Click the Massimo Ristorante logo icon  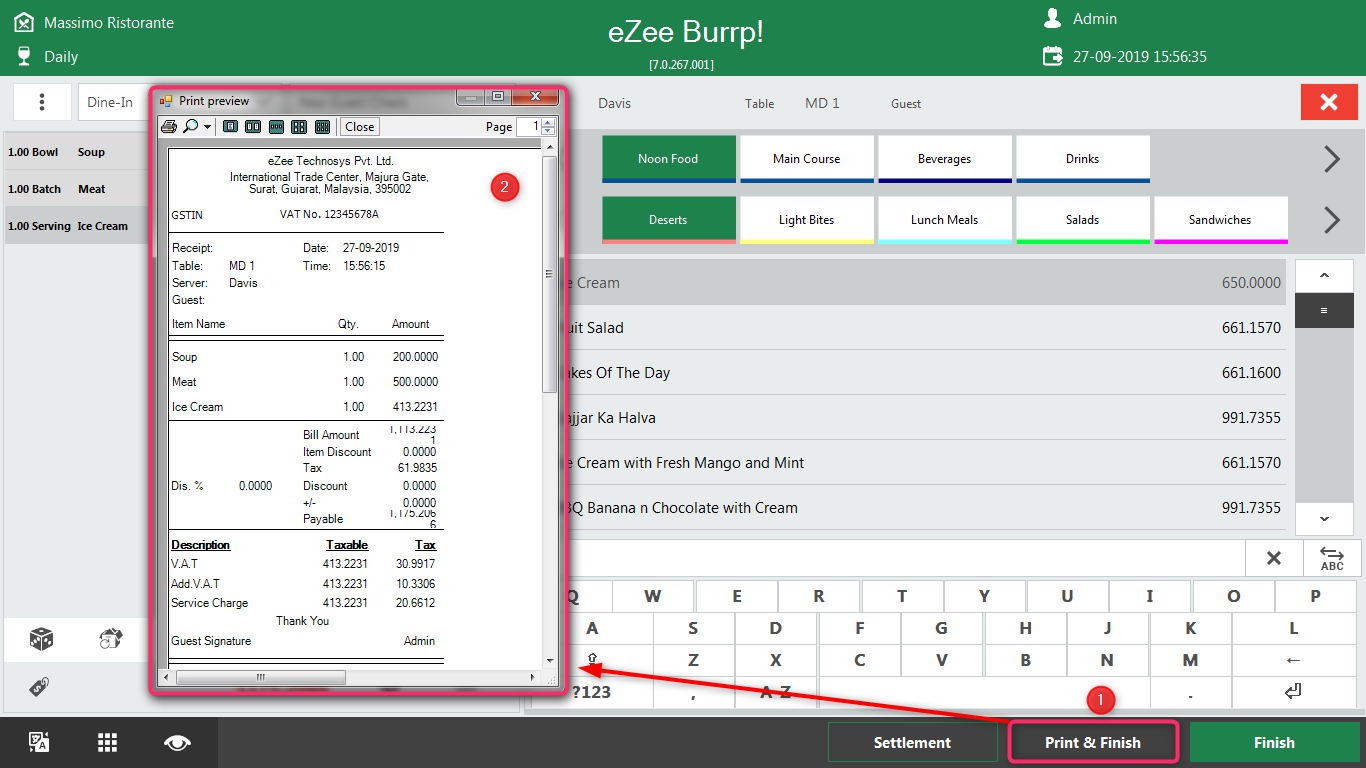24,22
